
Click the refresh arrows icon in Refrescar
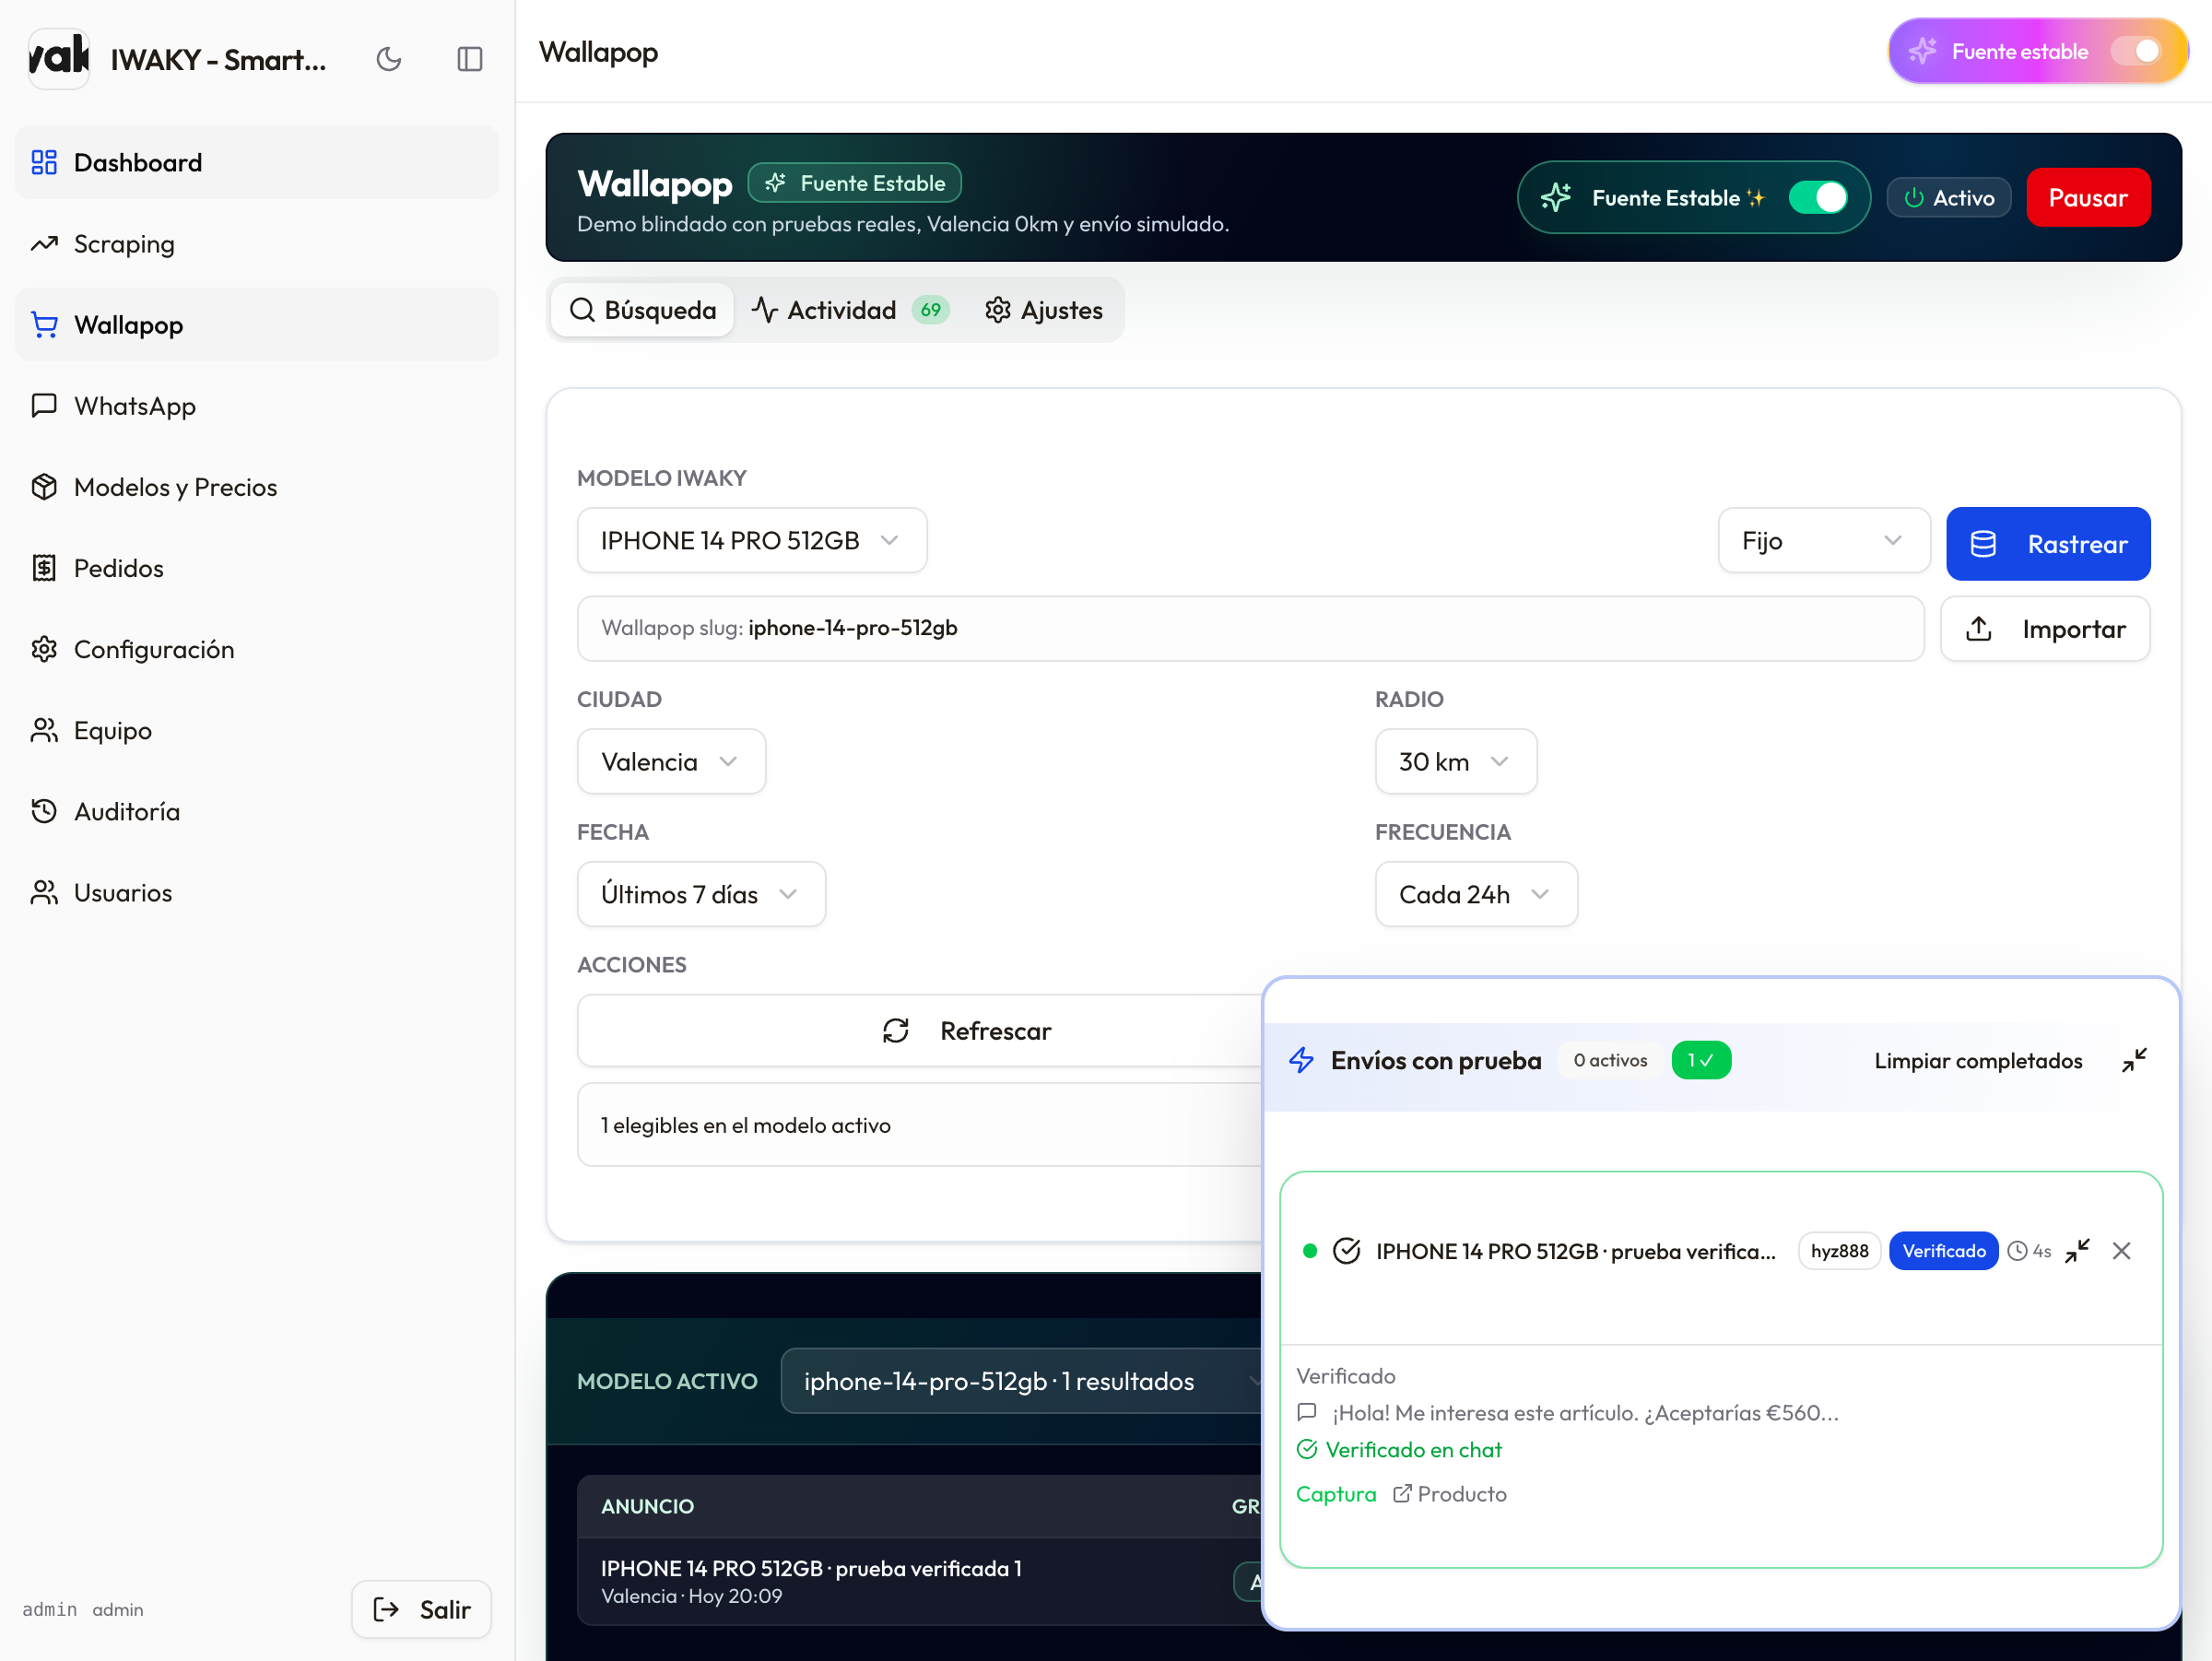[896, 1030]
